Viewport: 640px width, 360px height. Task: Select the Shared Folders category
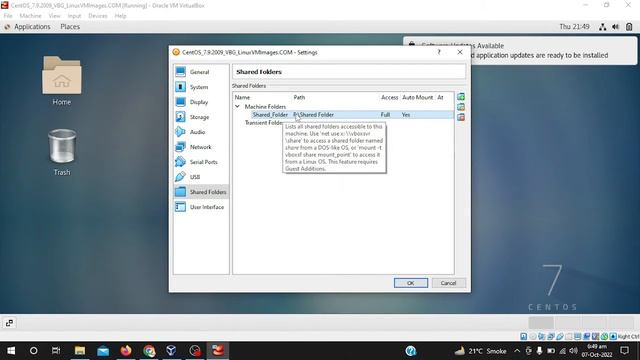click(x=200, y=192)
